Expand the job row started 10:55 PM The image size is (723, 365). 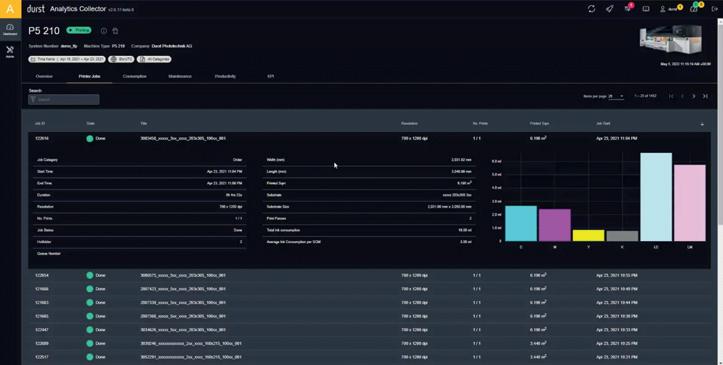tap(369, 275)
